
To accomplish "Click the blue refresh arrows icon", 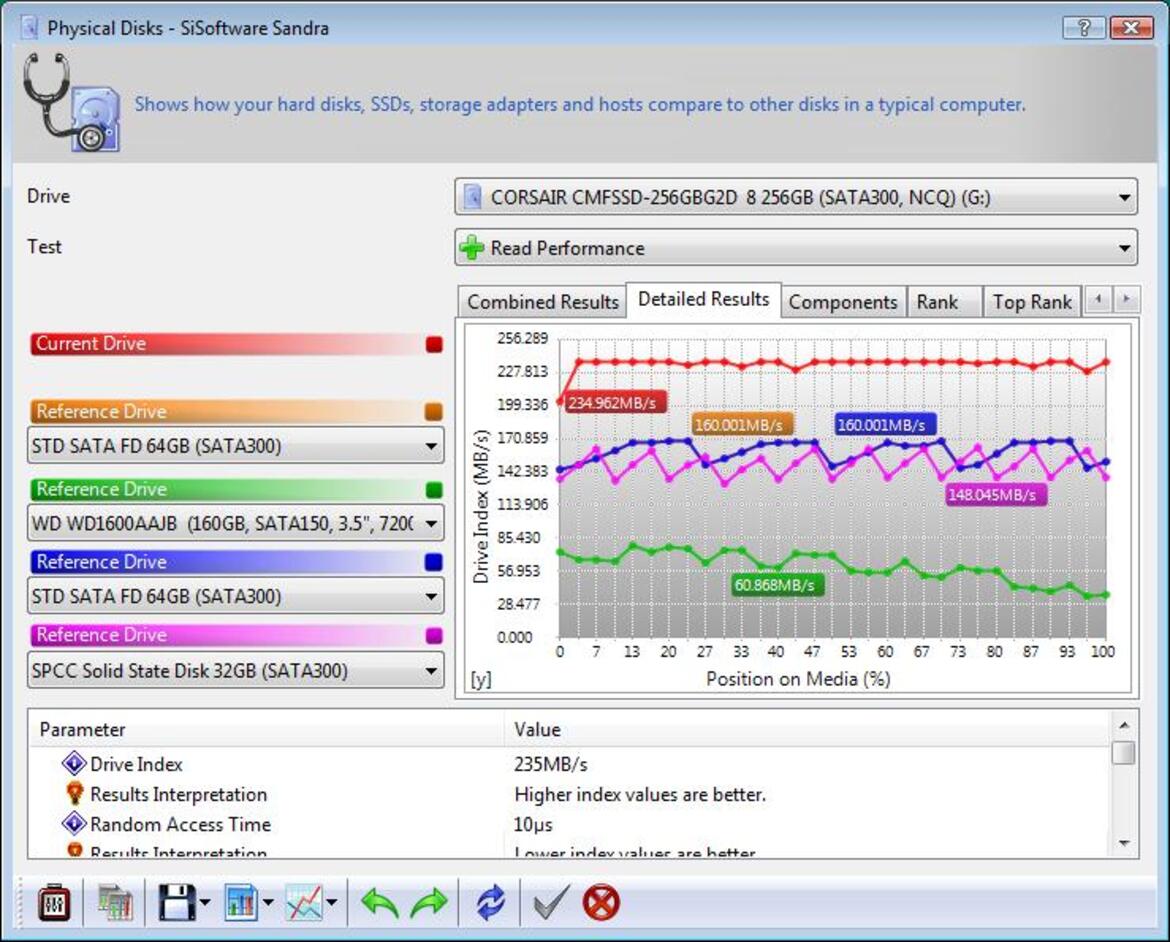I will tap(490, 903).
